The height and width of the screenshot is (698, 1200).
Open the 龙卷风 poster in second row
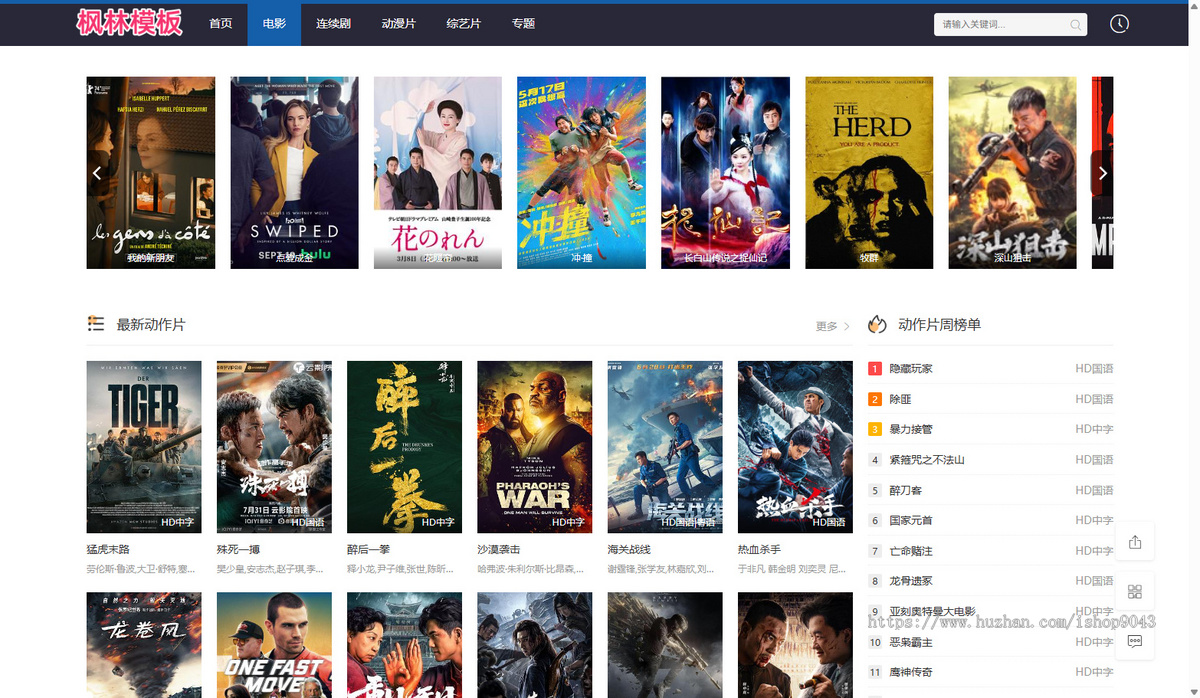coord(144,645)
